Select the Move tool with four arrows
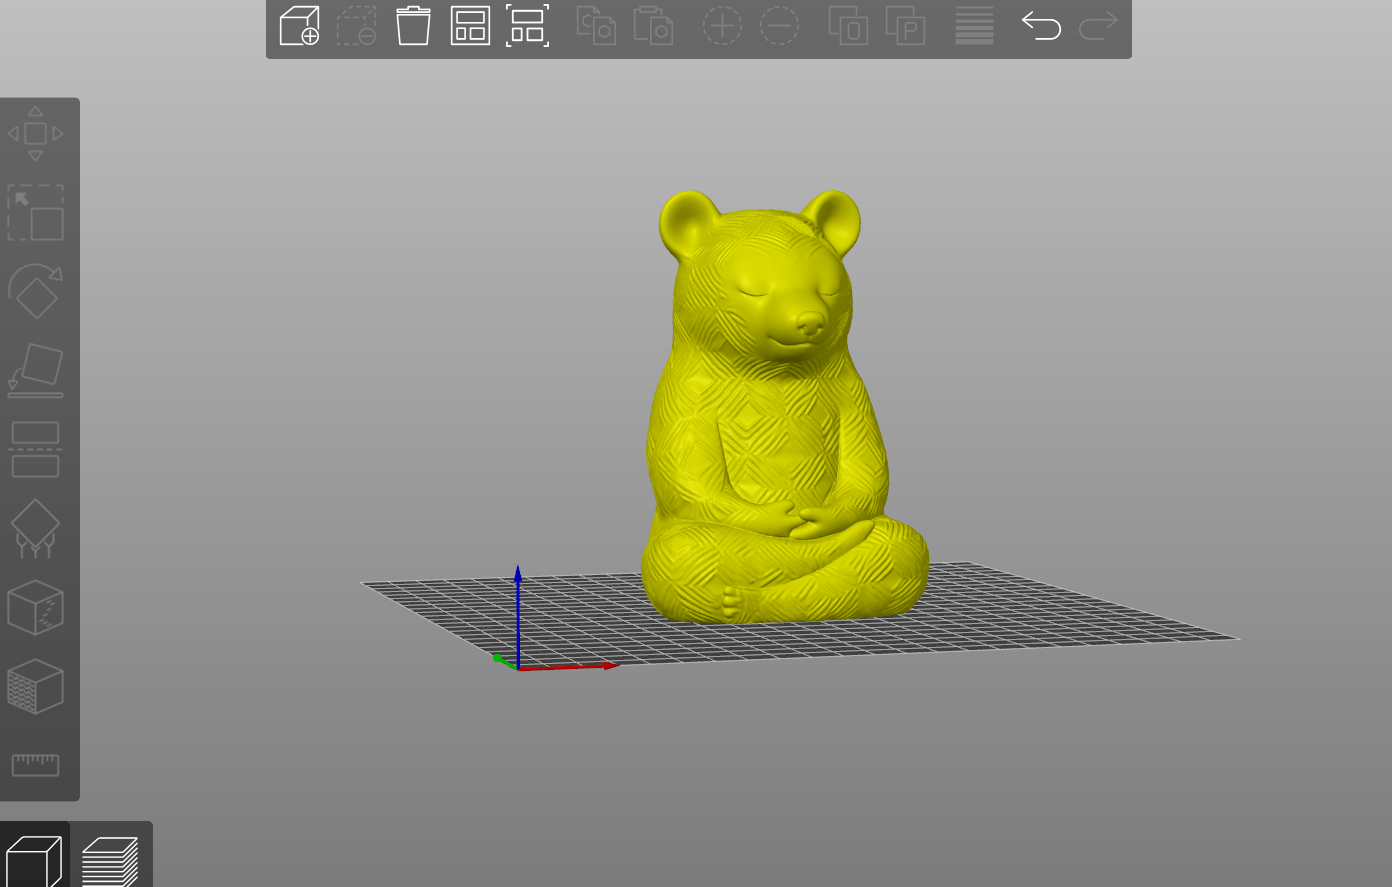1392x887 pixels. tap(35, 133)
